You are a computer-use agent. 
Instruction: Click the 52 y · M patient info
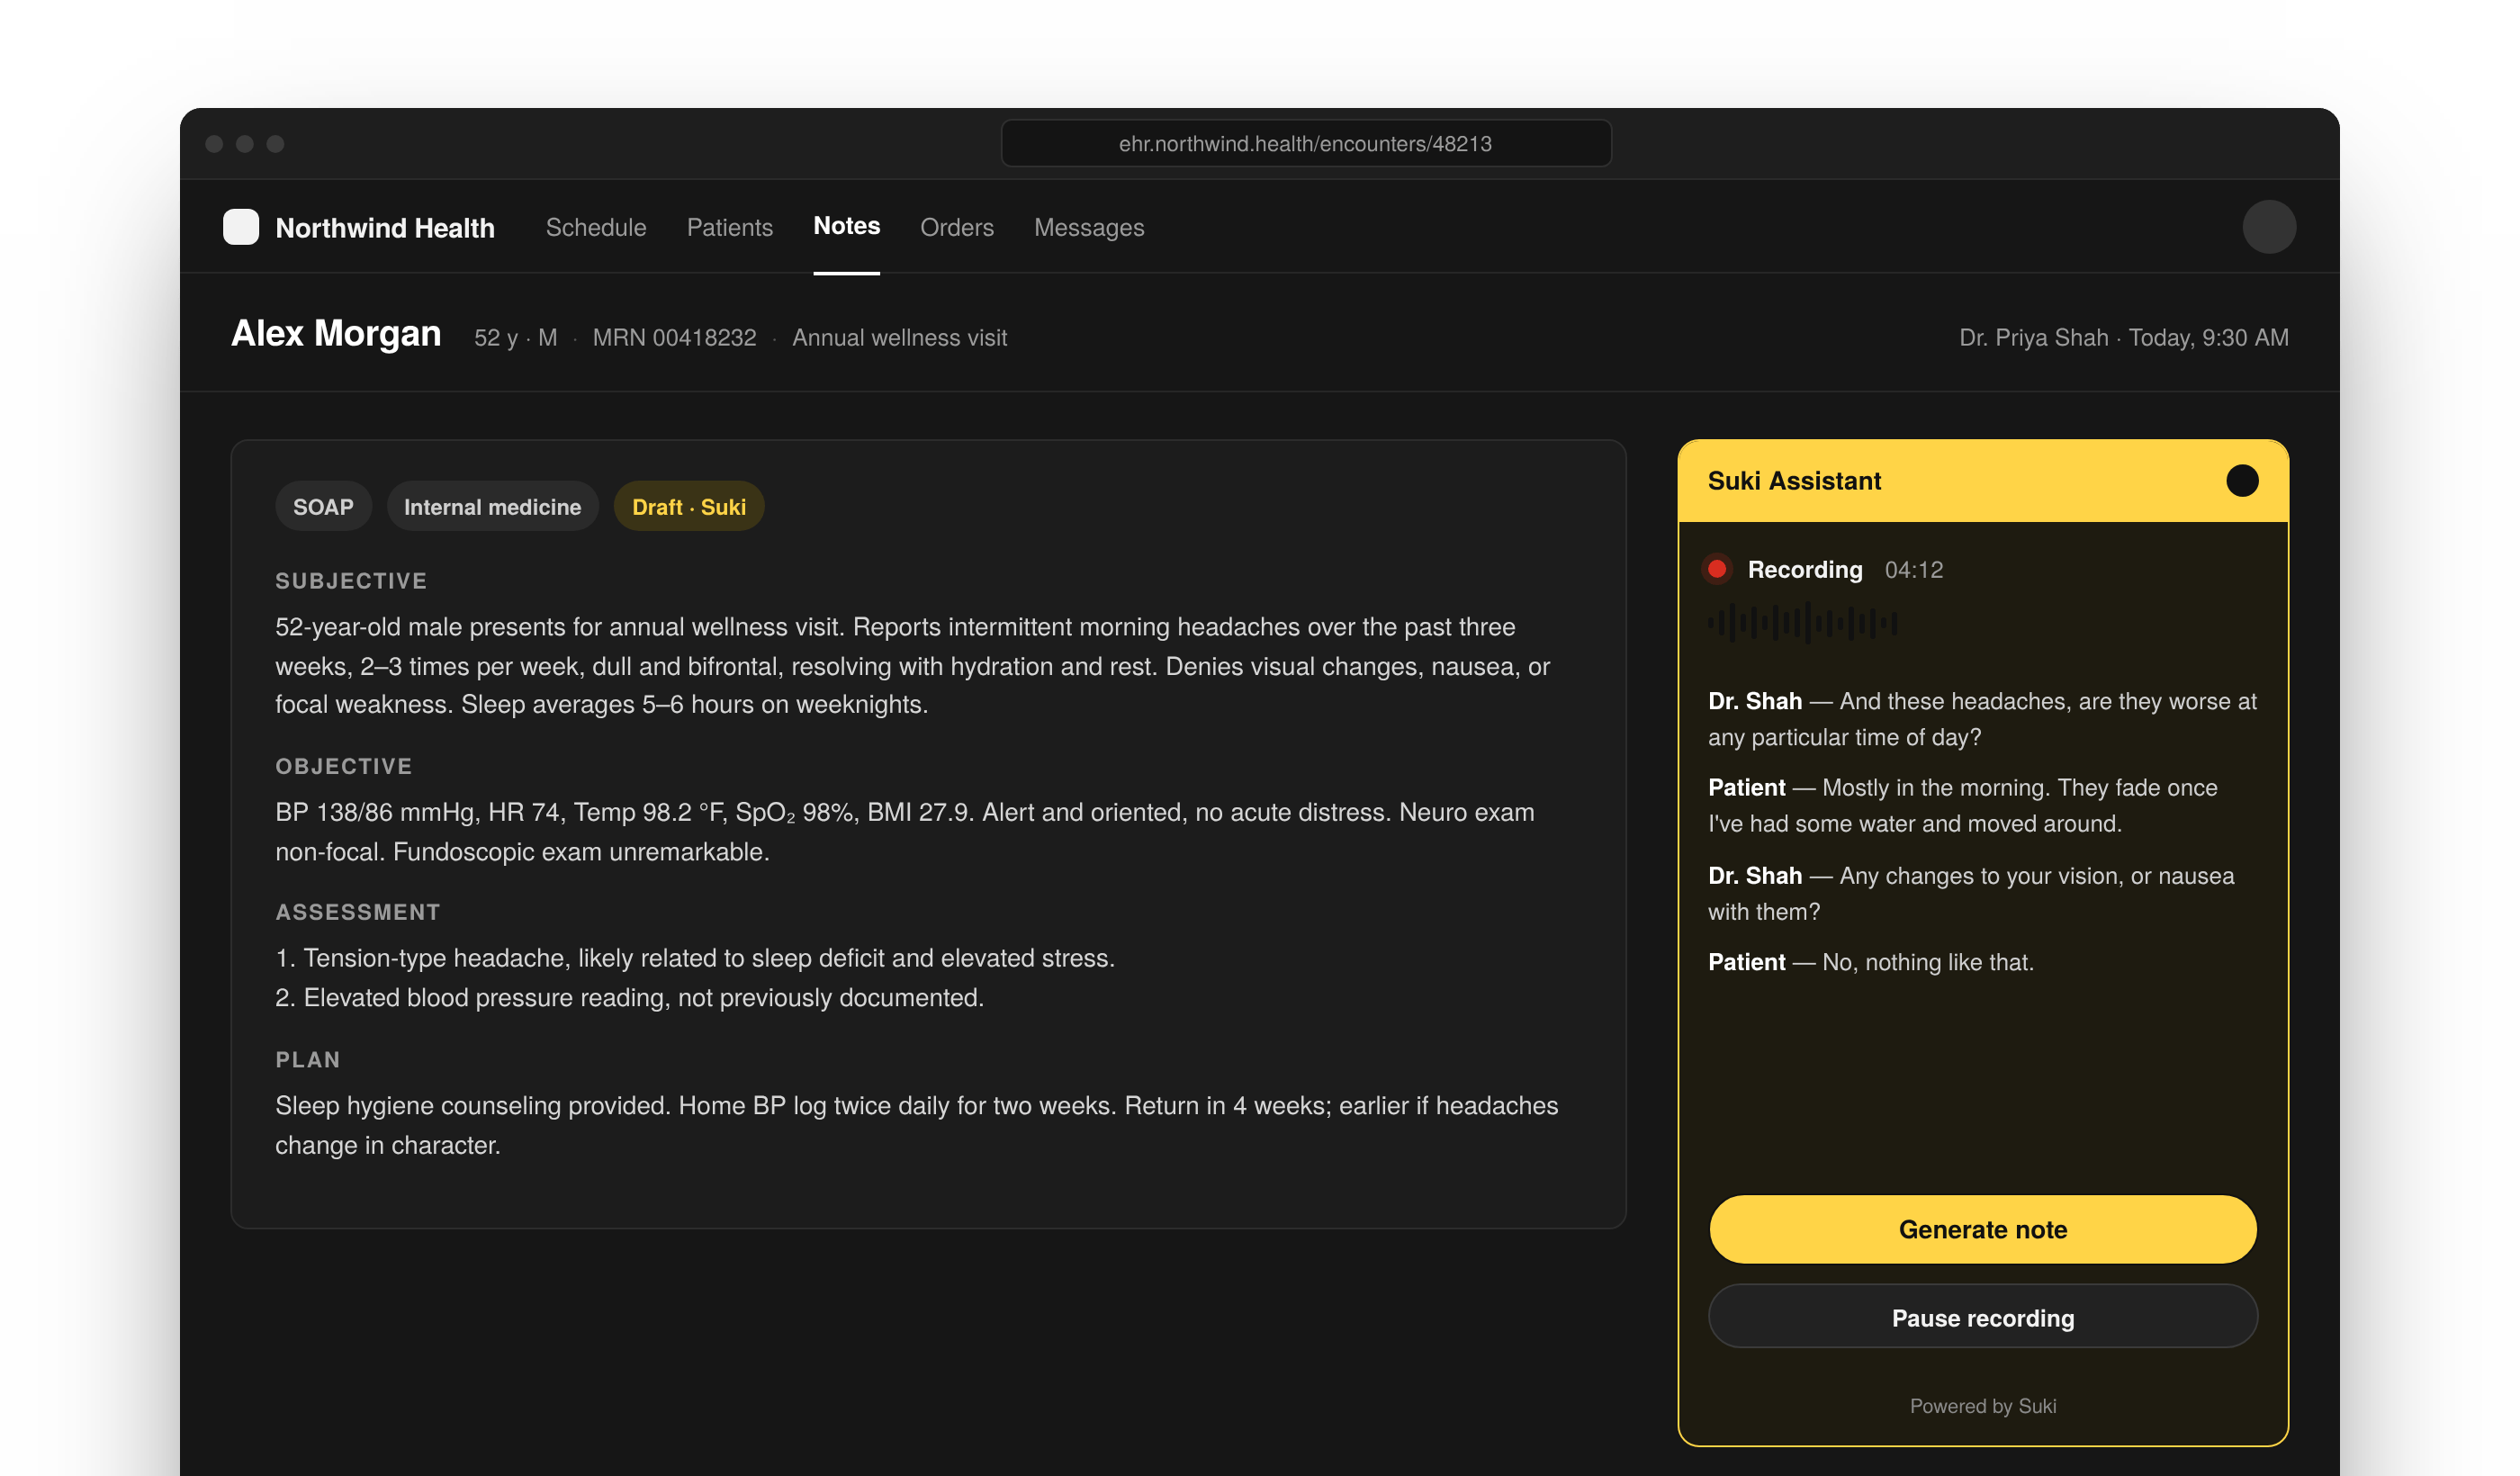515,338
